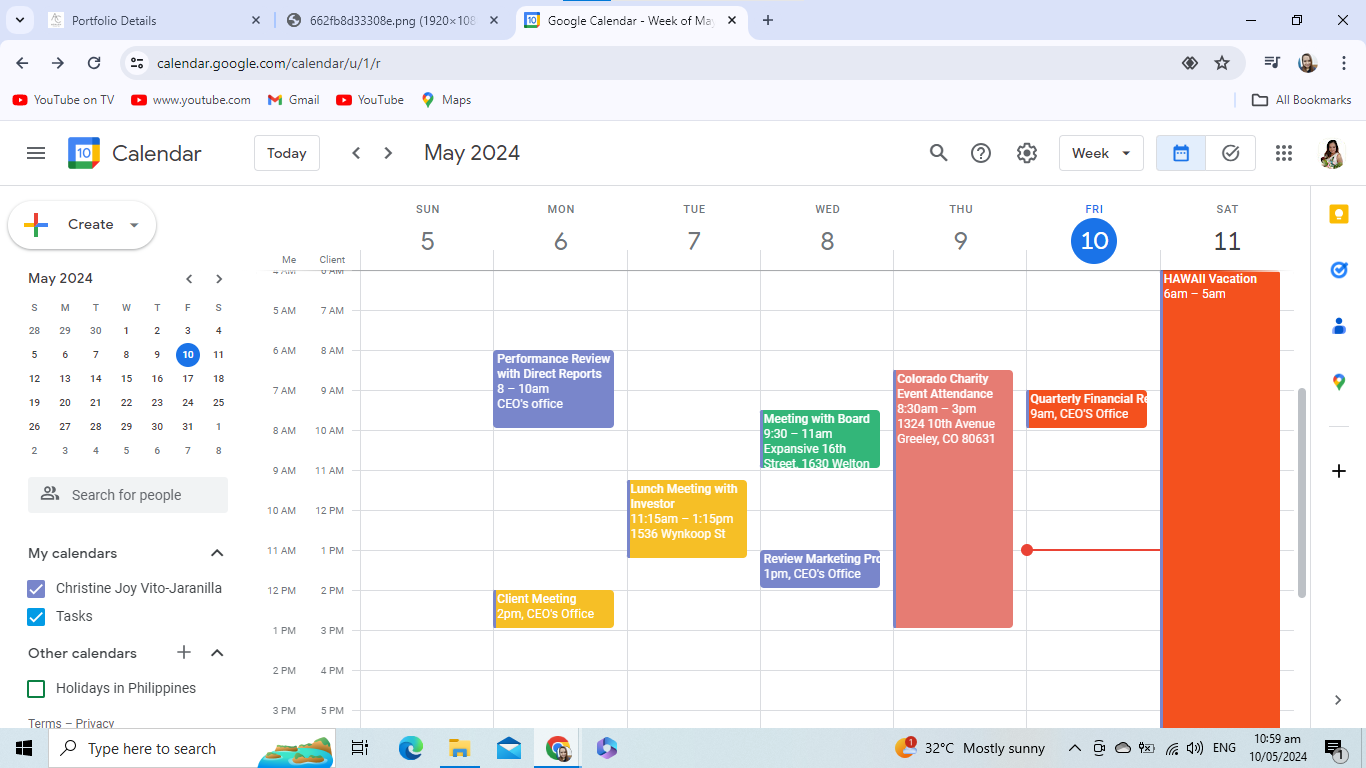This screenshot has width=1366, height=768.
Task: Click Search for people field
Action: (128, 495)
